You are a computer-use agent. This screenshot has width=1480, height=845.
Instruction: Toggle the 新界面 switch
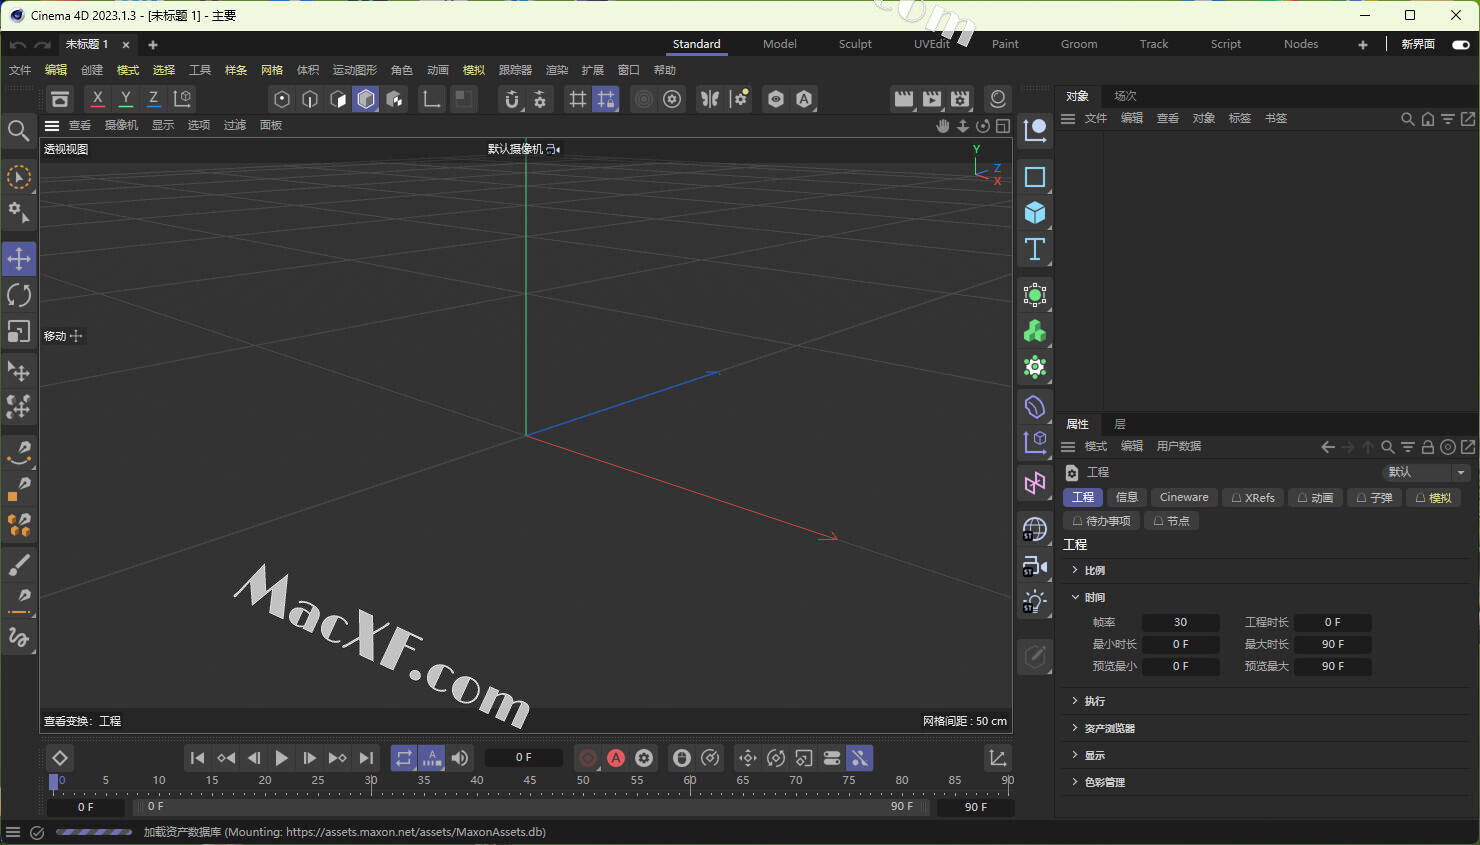point(1460,44)
